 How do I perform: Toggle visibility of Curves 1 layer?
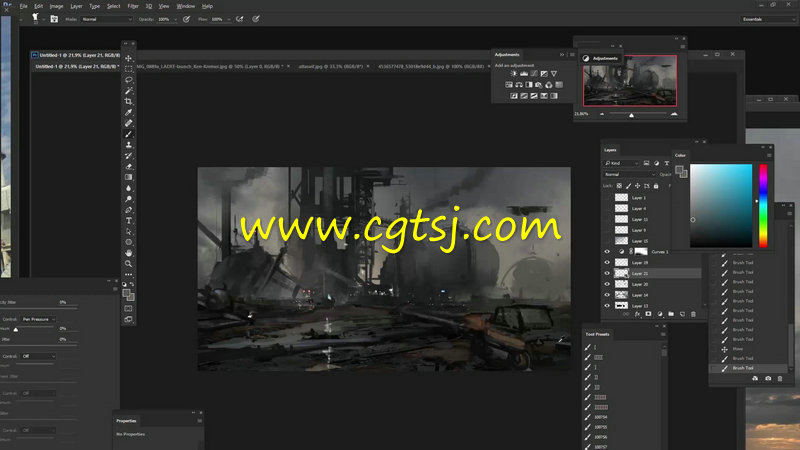(x=607, y=252)
